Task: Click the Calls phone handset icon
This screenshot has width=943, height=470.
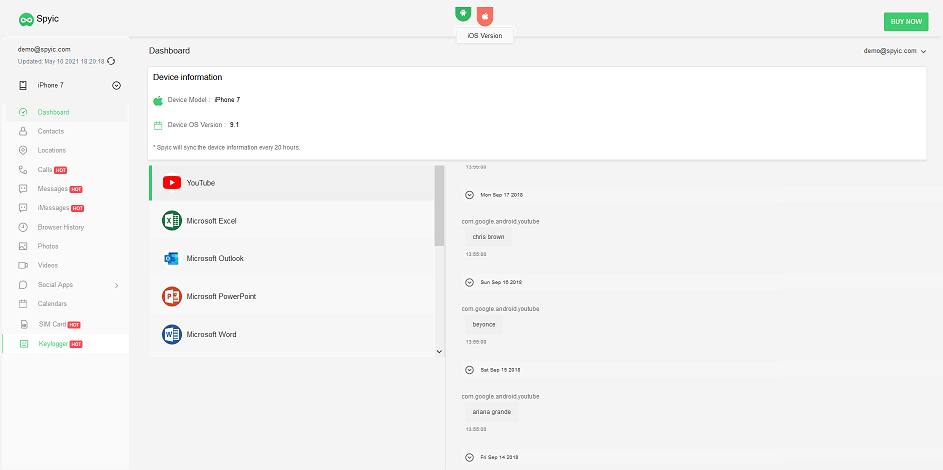Action: click(x=23, y=169)
